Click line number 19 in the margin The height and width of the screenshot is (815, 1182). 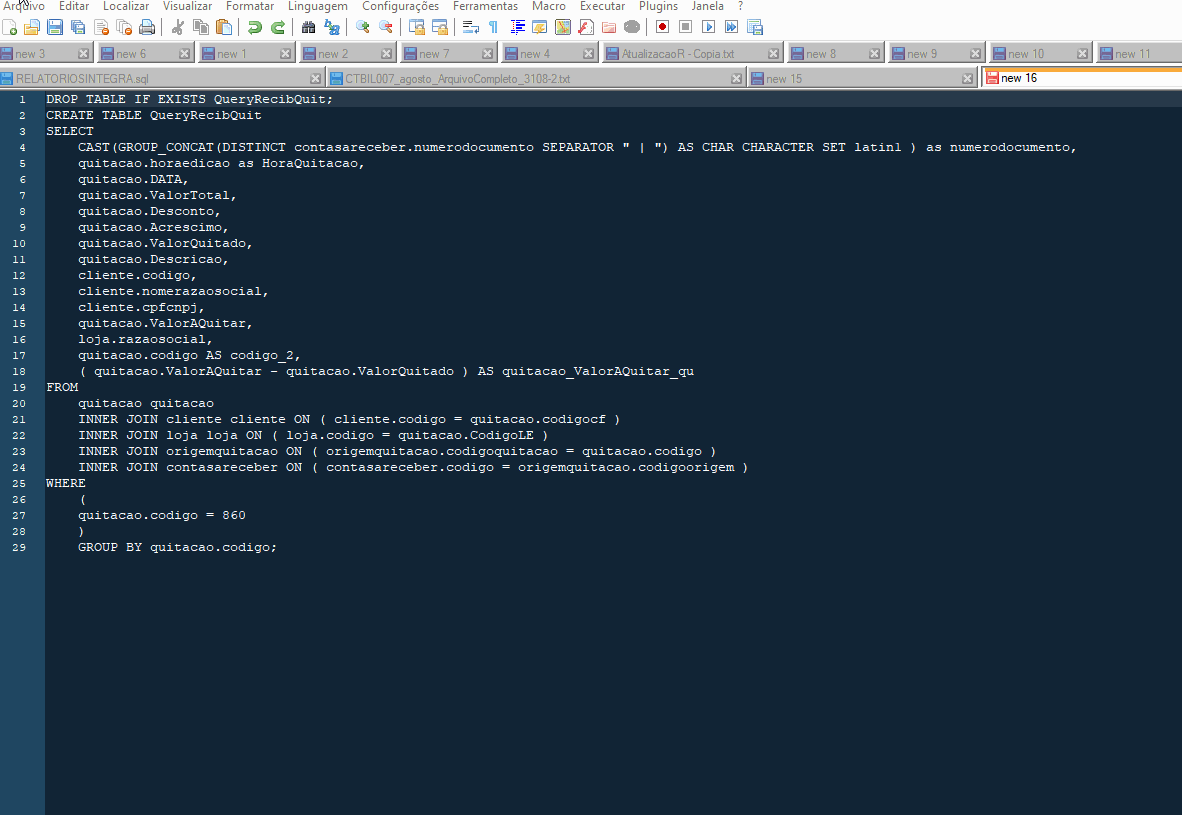coord(19,388)
